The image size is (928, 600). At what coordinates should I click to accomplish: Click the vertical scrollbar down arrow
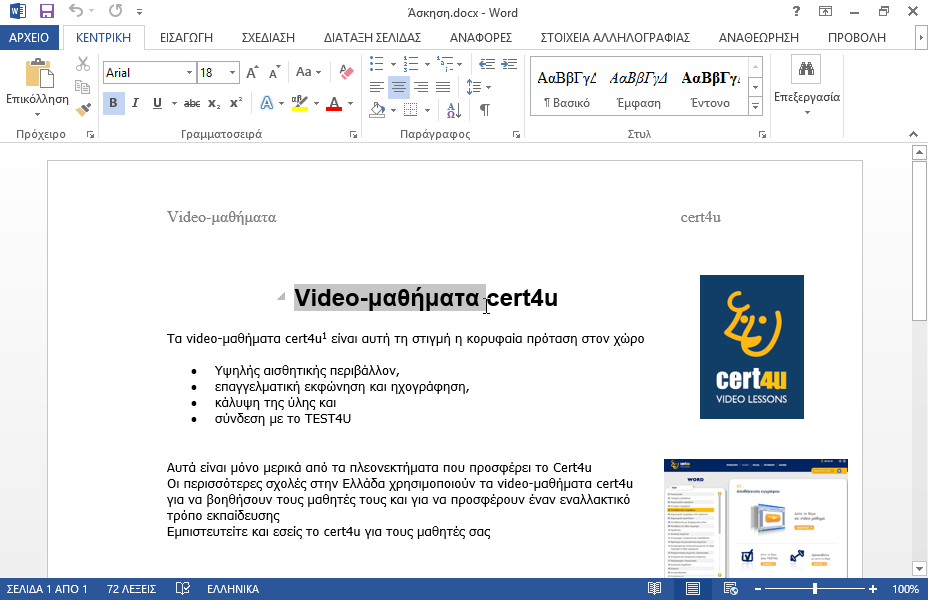click(x=919, y=569)
